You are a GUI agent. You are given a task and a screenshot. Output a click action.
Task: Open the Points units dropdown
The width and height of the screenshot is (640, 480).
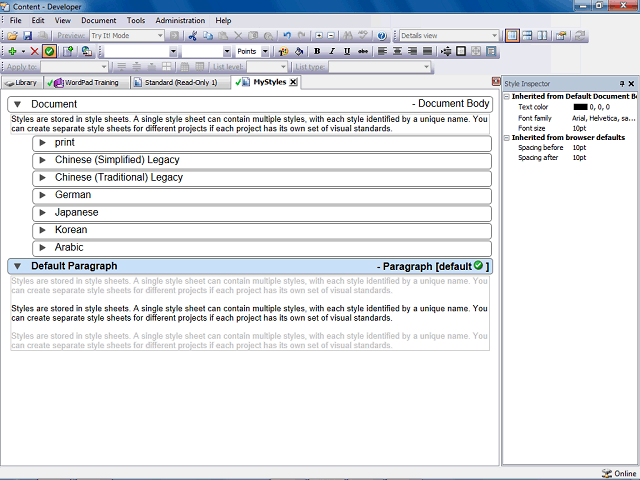pyautogui.click(x=265, y=51)
